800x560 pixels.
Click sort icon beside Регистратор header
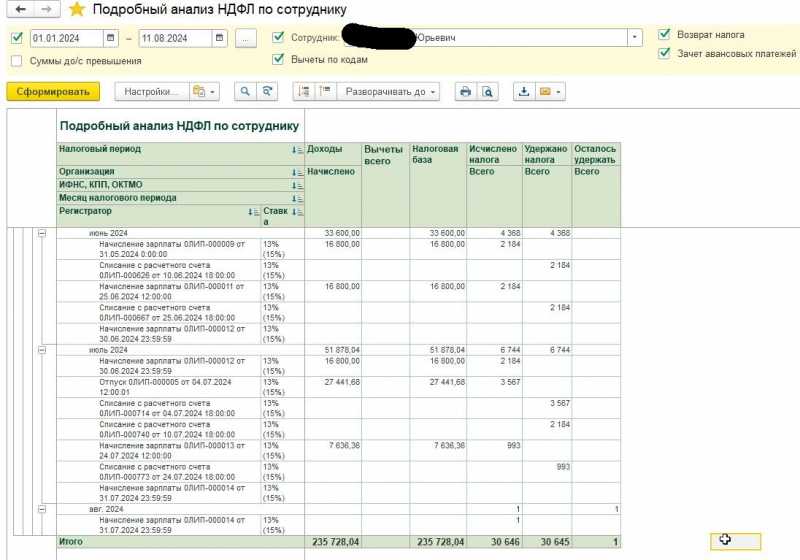(254, 212)
